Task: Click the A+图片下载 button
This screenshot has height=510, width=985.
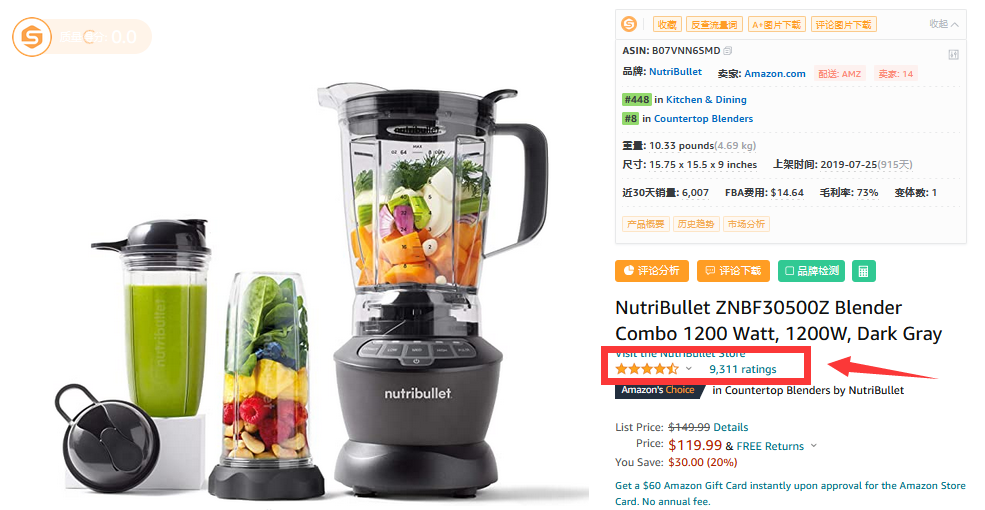Action: 776,24
